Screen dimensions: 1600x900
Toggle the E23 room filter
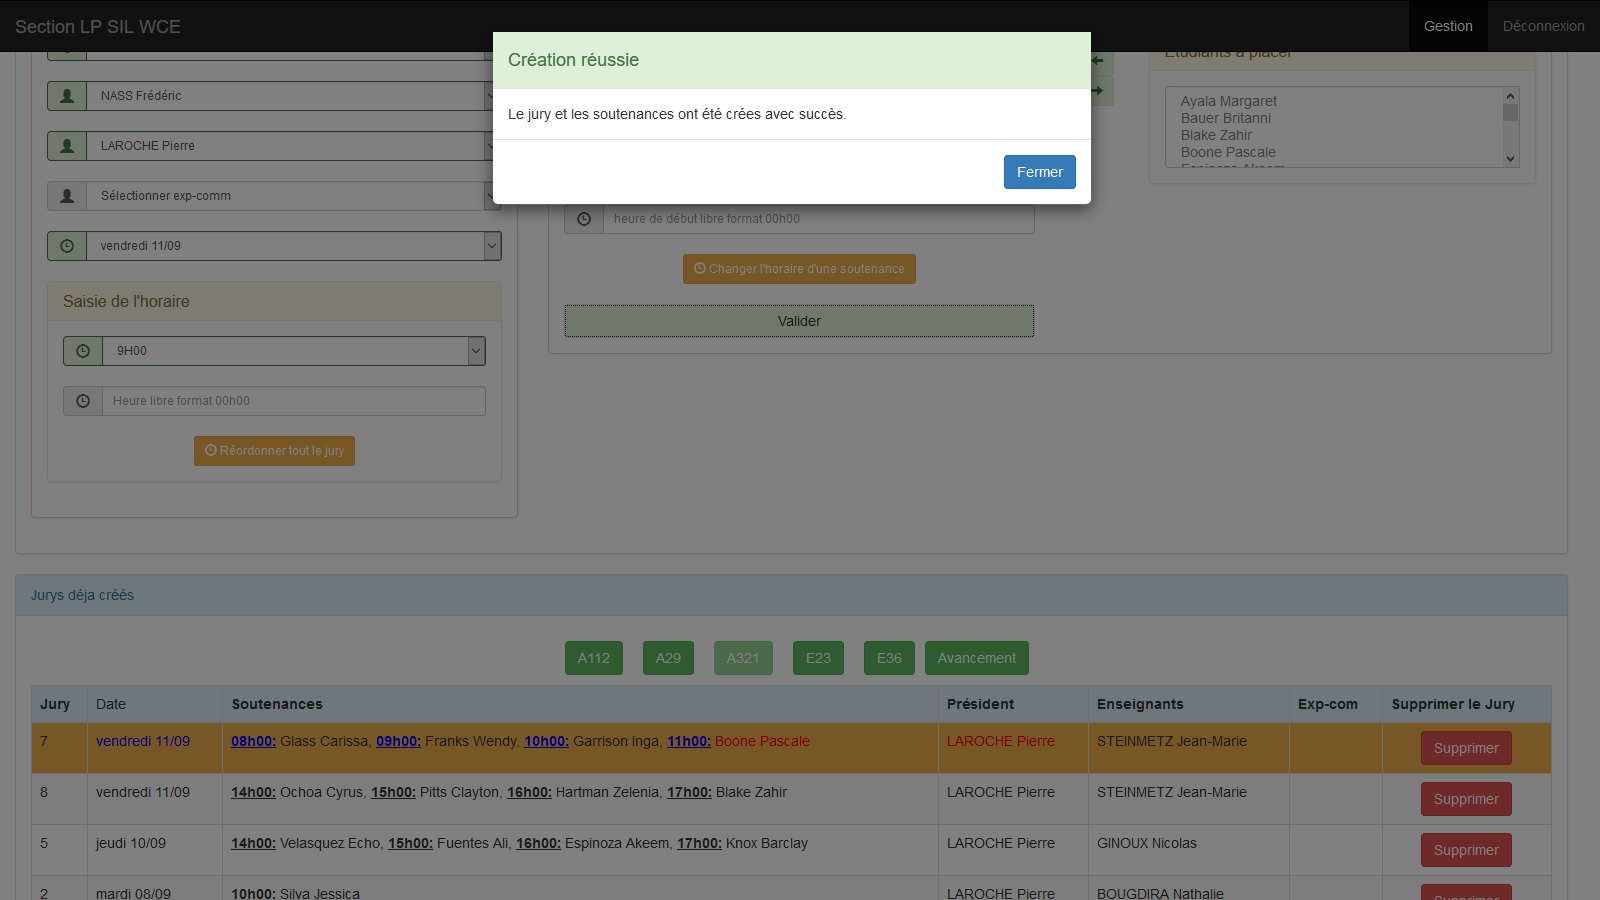818,658
